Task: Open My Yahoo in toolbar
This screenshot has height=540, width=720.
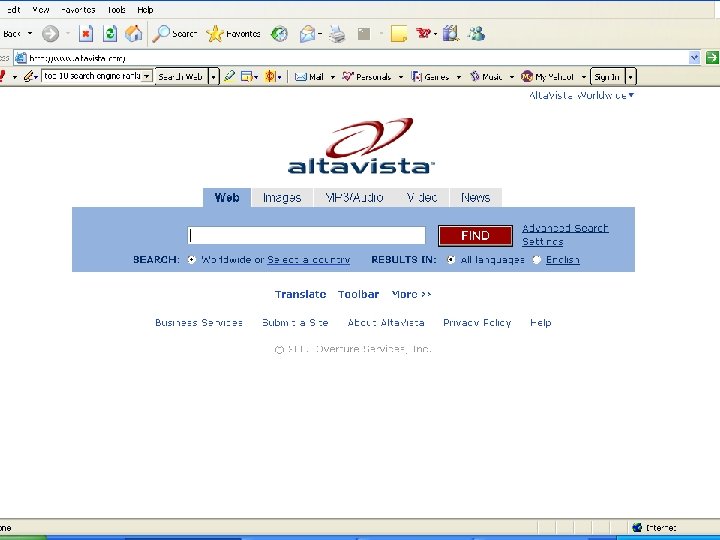Action: click(x=547, y=77)
